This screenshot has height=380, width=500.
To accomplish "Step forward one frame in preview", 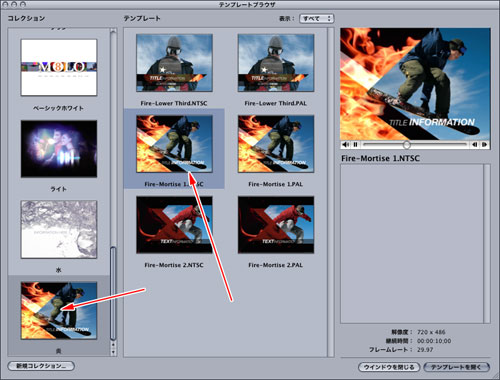I will [484, 145].
